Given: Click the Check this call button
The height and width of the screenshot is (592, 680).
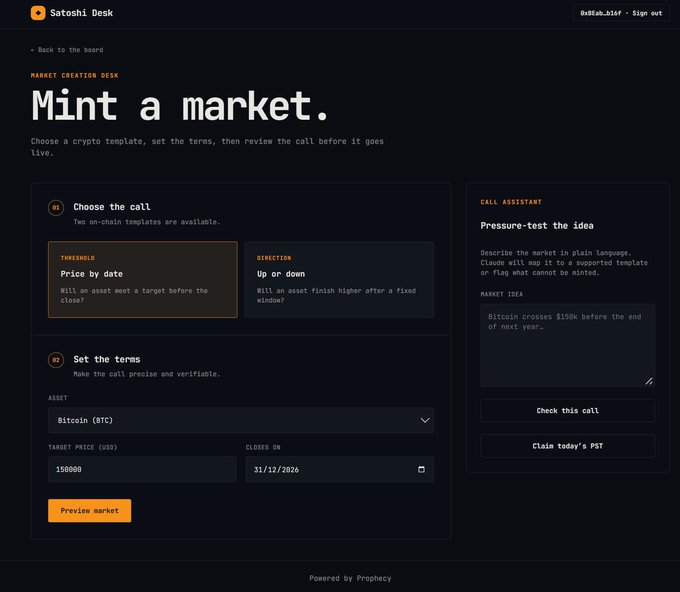Looking at the screenshot, I should pos(567,410).
